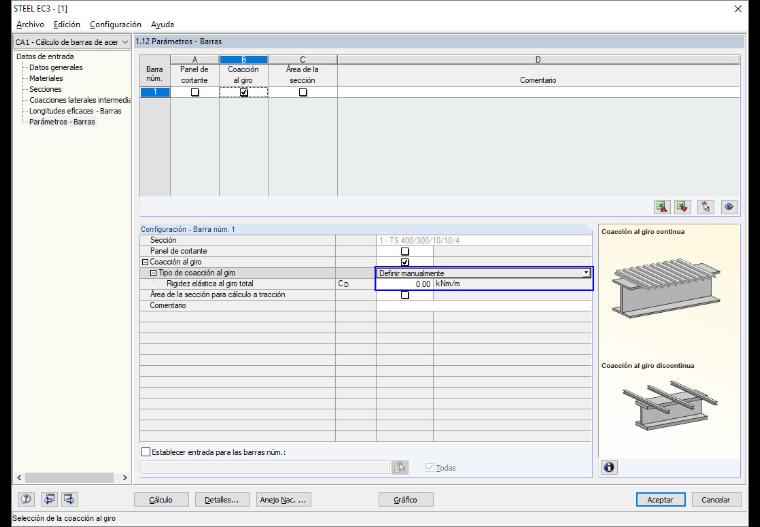
Task: Select Datos generales in the navigator tree
Action: (x=56, y=67)
